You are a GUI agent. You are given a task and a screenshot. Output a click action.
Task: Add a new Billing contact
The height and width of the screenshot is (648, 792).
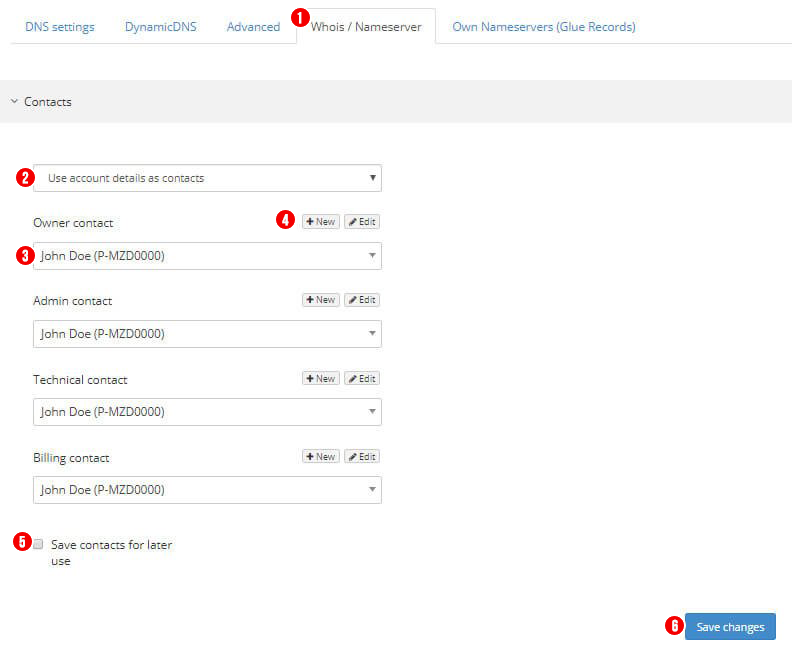tap(321, 457)
